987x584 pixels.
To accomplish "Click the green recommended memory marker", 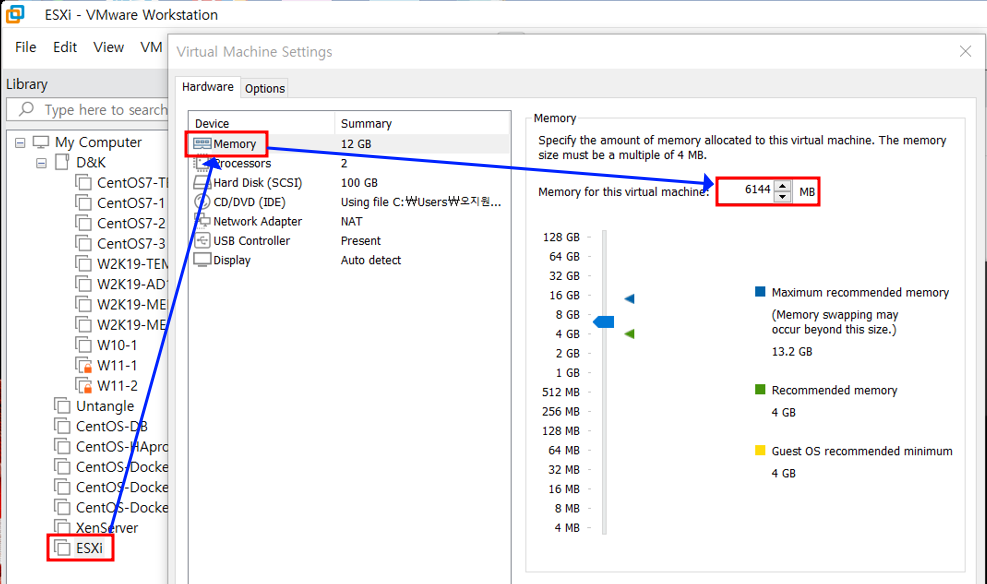I will point(629,334).
